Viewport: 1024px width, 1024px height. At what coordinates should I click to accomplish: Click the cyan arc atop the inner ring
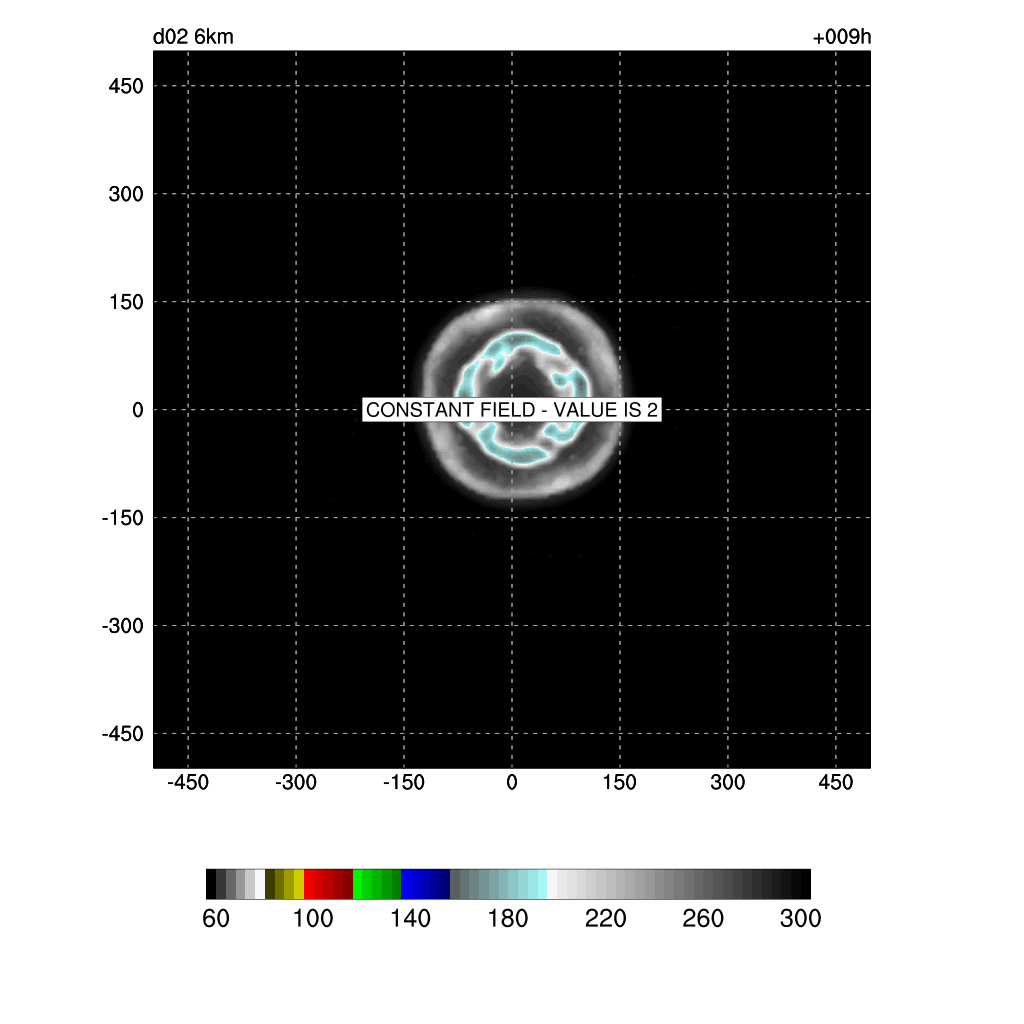519,342
